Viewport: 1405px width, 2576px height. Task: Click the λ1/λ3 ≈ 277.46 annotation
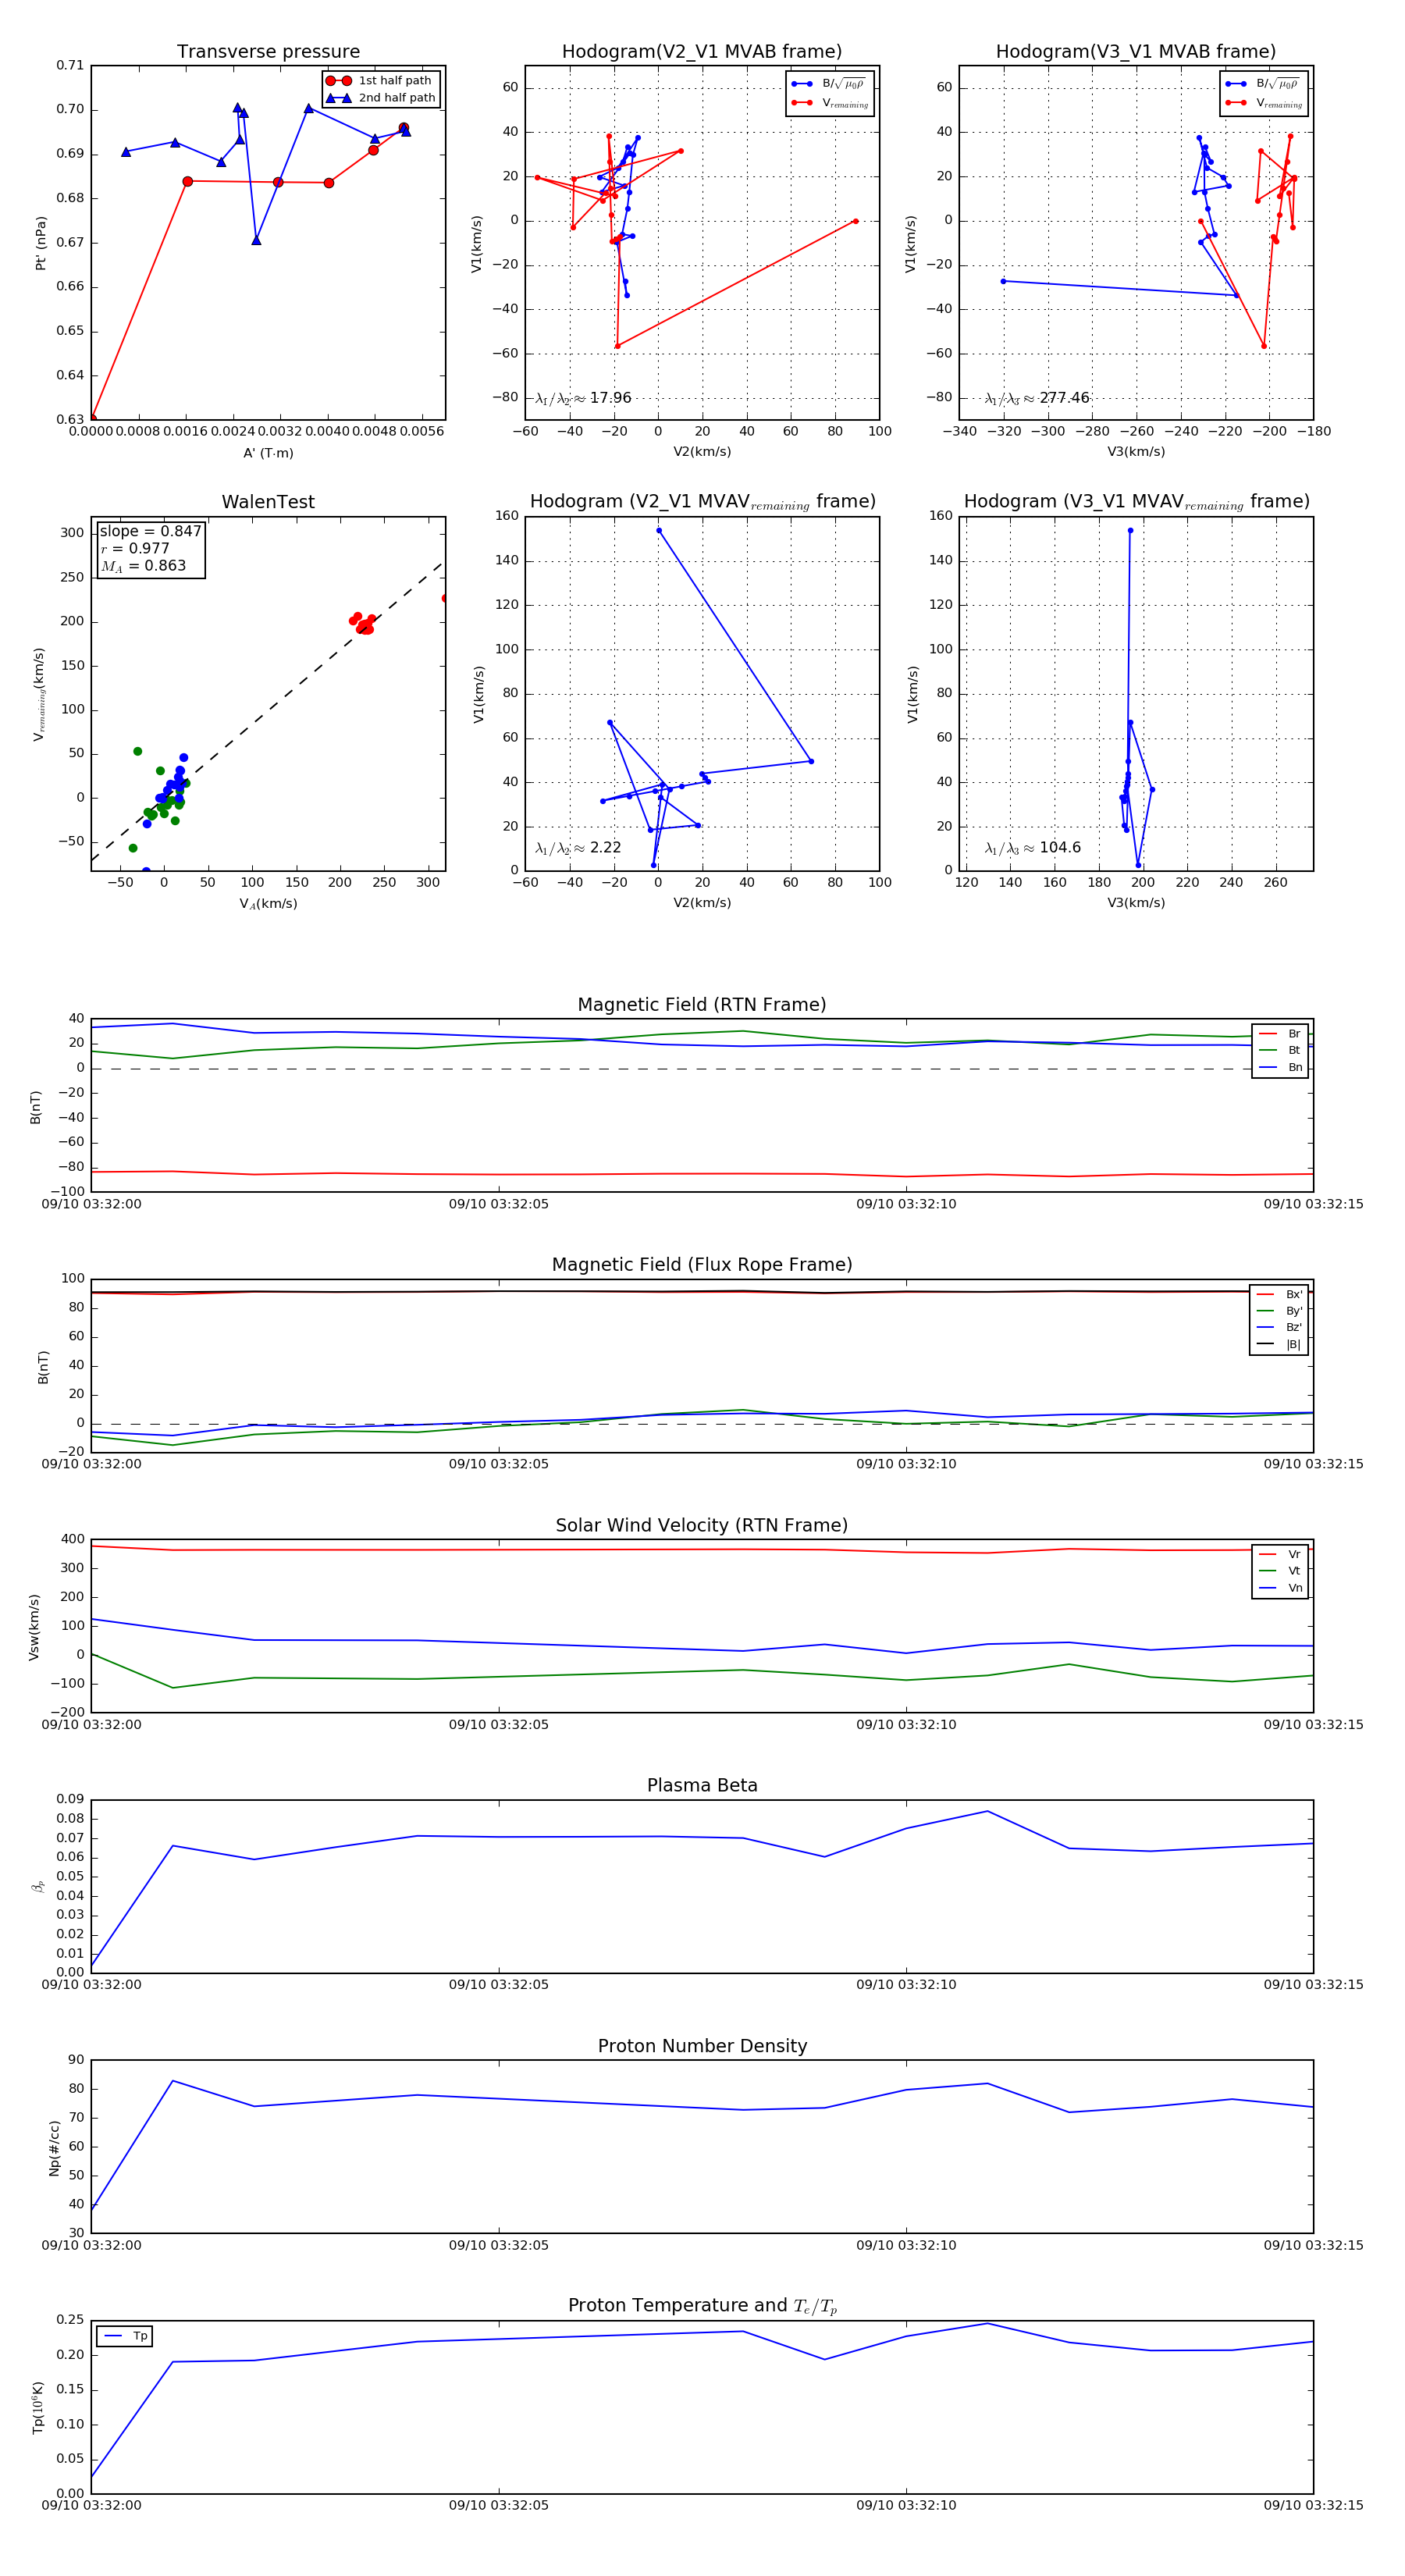[x=1037, y=398]
